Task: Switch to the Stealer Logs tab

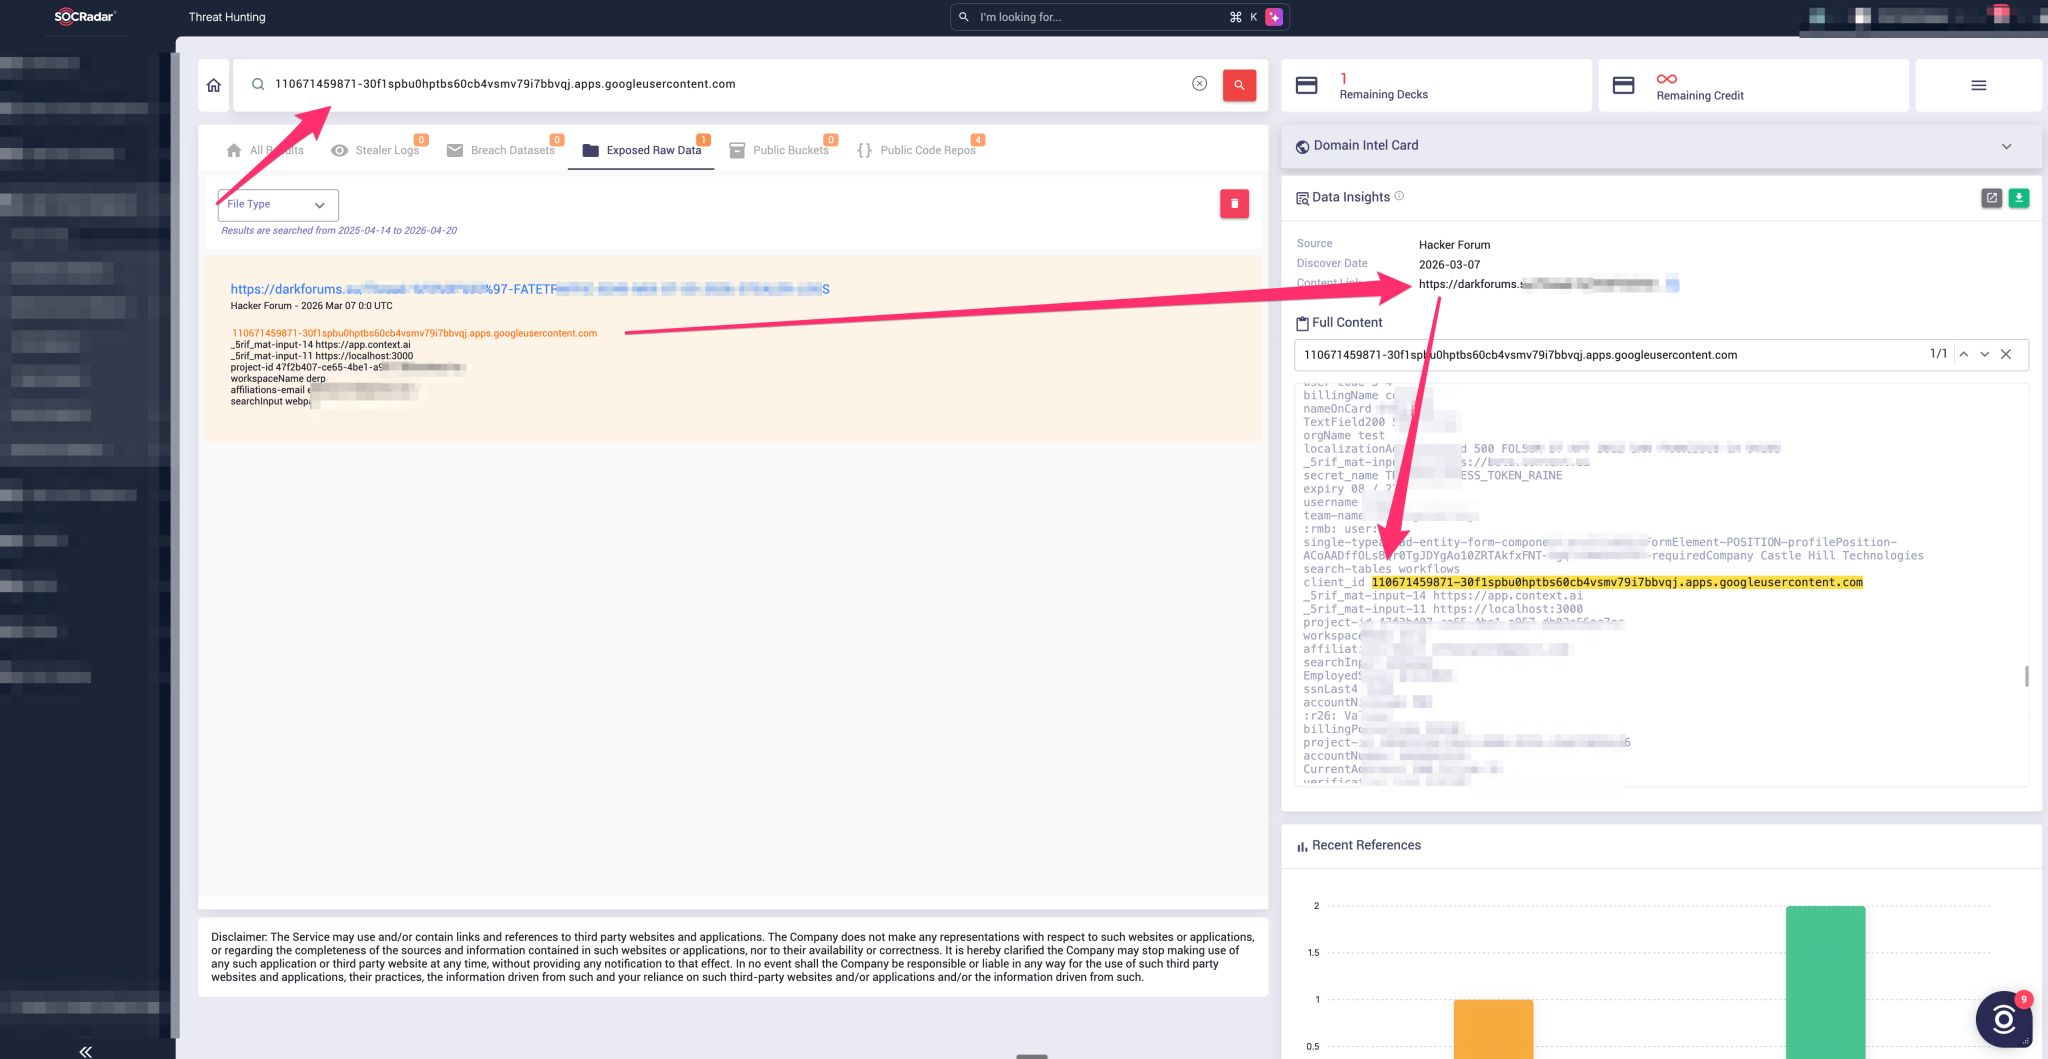Action: point(375,150)
